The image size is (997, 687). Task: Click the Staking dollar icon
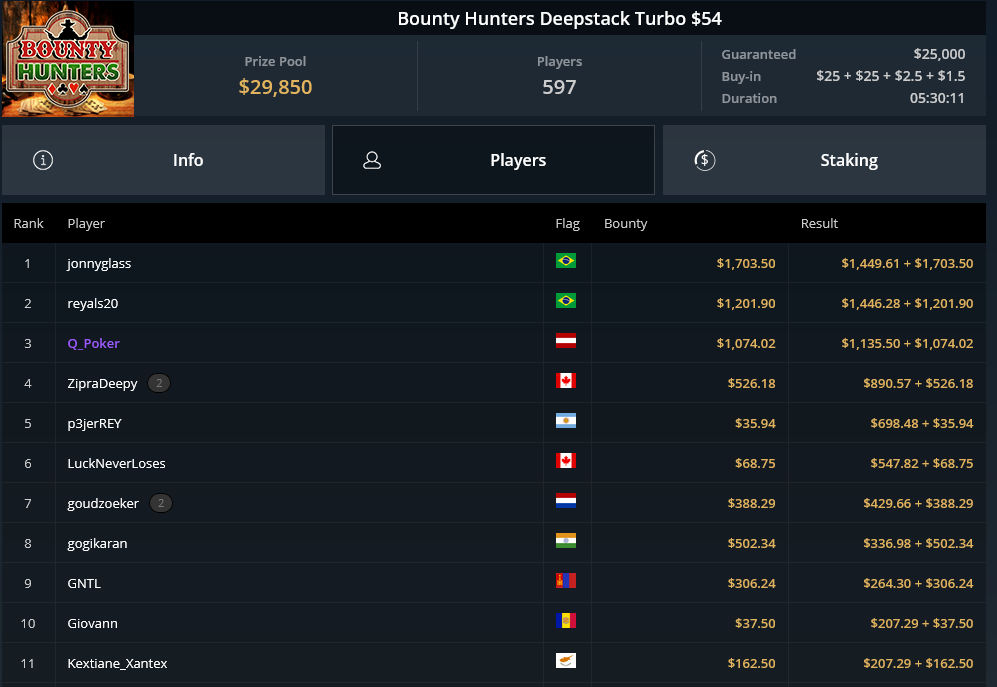[705, 160]
